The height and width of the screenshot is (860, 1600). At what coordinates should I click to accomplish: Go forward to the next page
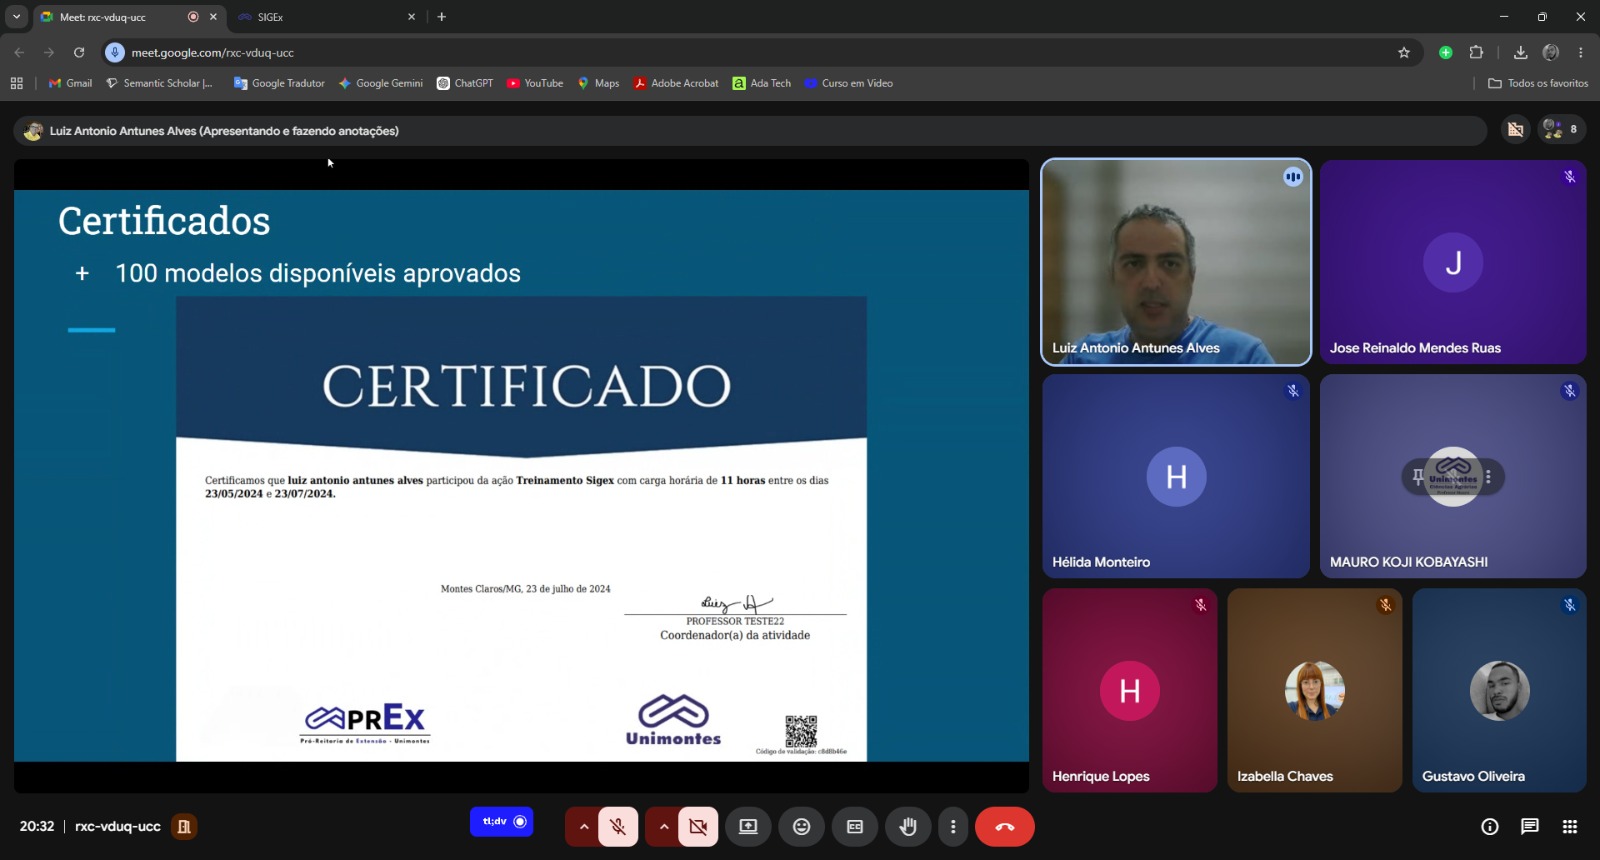(x=49, y=53)
